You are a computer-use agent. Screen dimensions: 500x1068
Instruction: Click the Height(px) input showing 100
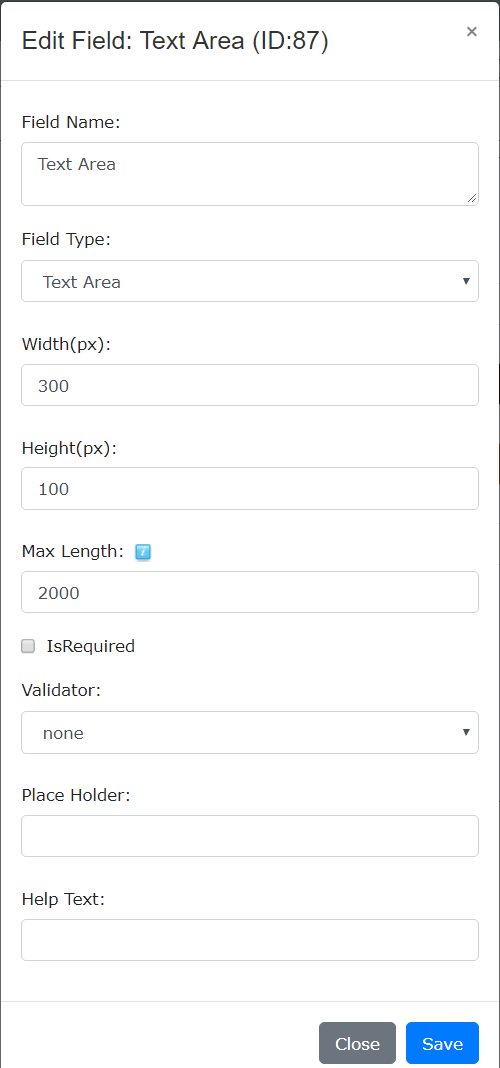250,488
